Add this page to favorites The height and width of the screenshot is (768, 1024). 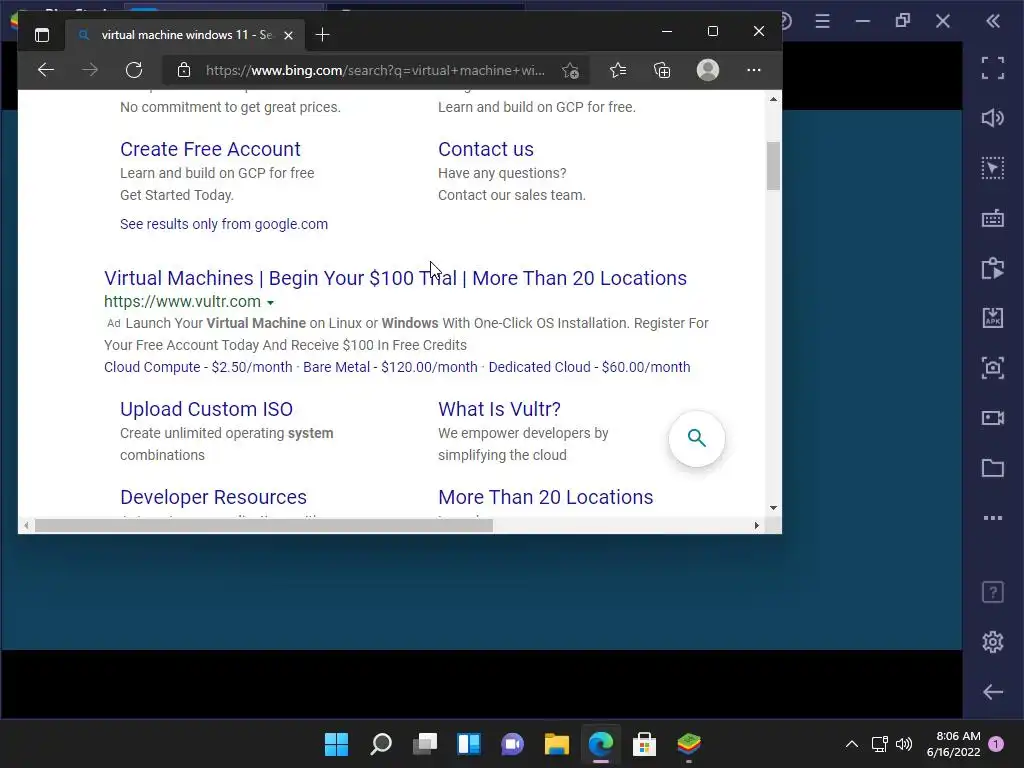[x=570, y=71]
